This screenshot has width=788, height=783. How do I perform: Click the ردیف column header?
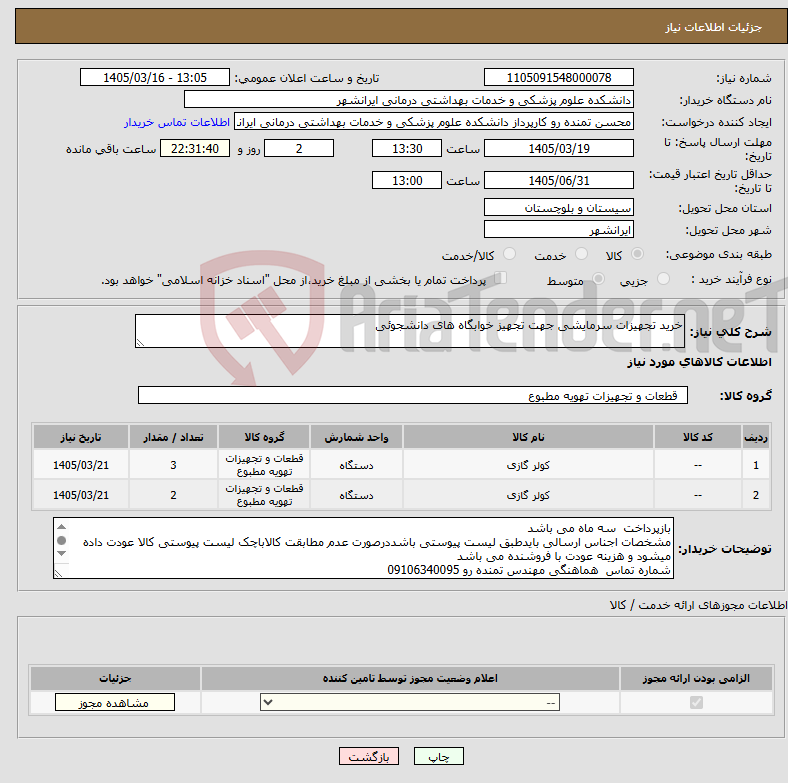(x=755, y=437)
